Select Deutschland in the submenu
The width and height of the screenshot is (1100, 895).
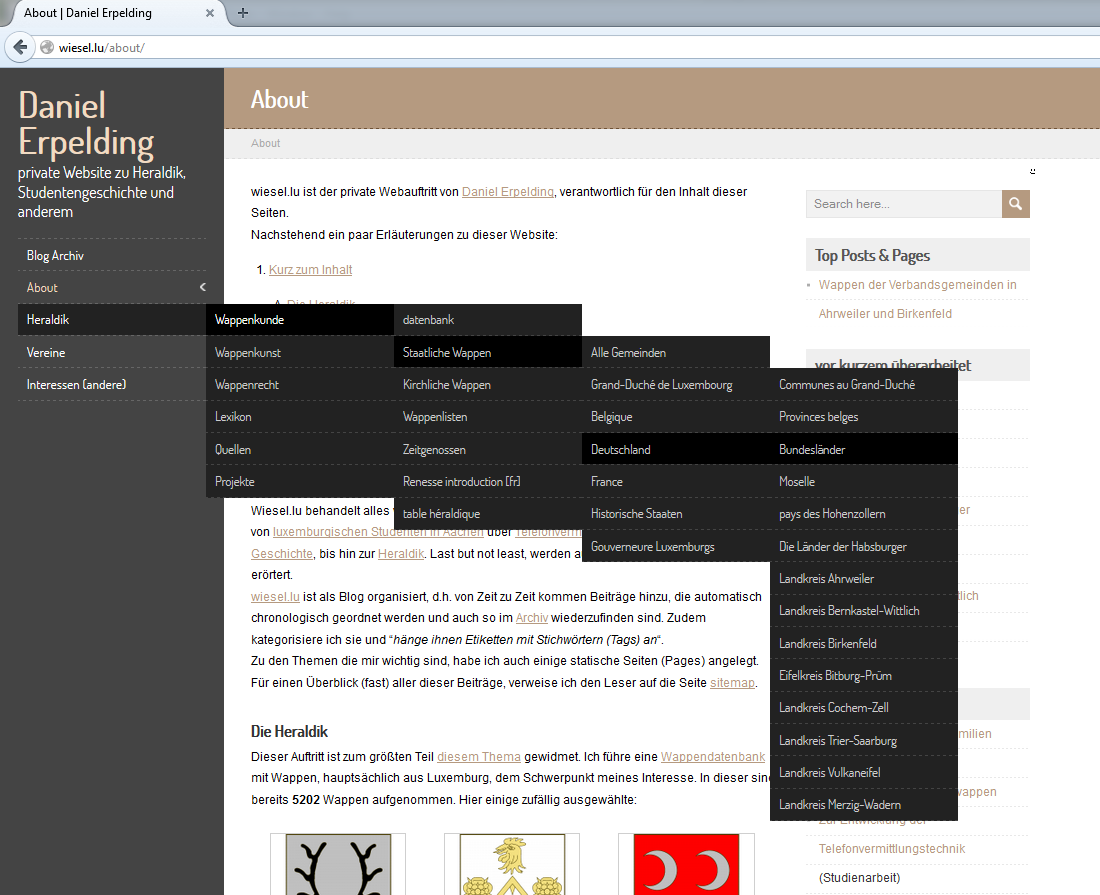[x=621, y=450]
